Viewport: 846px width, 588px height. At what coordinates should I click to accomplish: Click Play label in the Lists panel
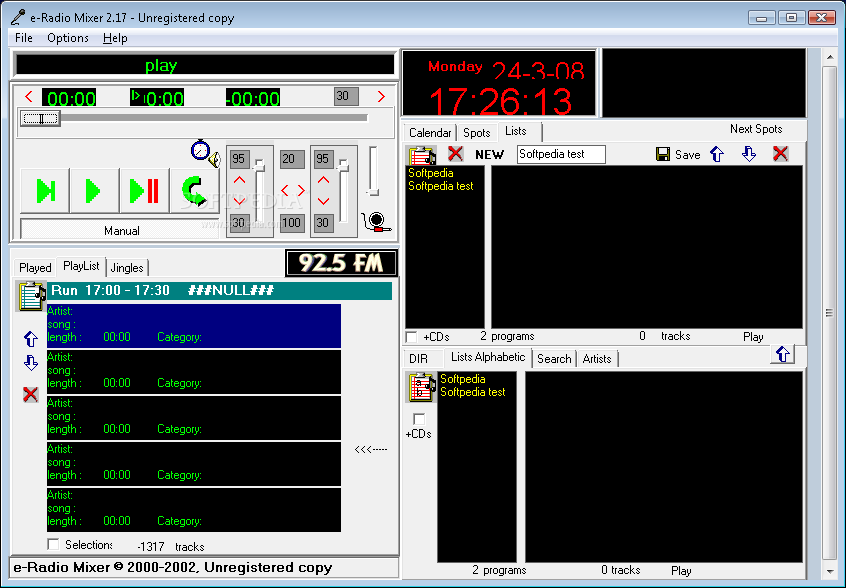click(x=753, y=337)
